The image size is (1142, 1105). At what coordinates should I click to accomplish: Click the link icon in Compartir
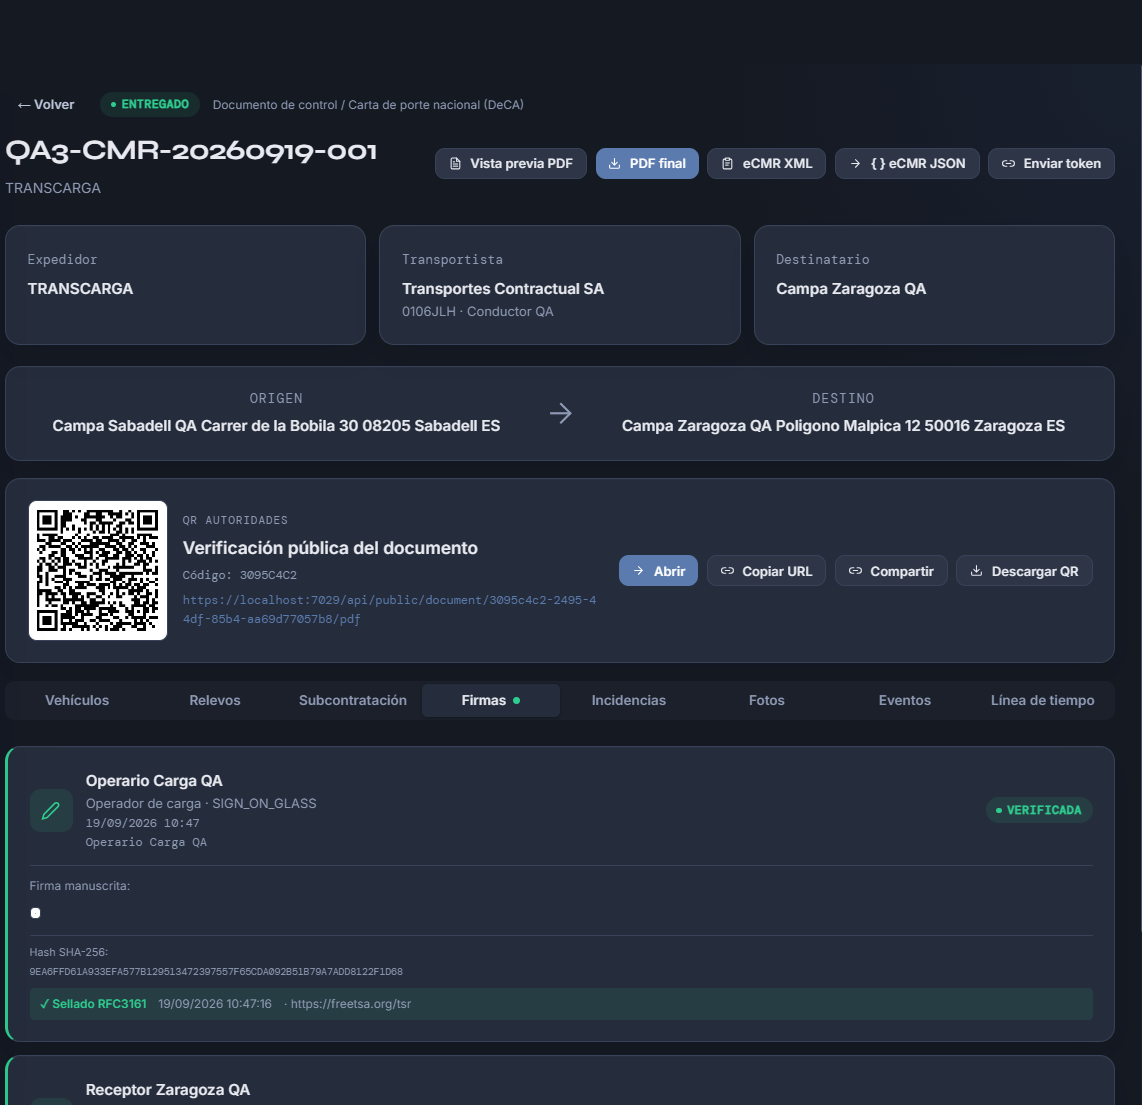(x=855, y=571)
